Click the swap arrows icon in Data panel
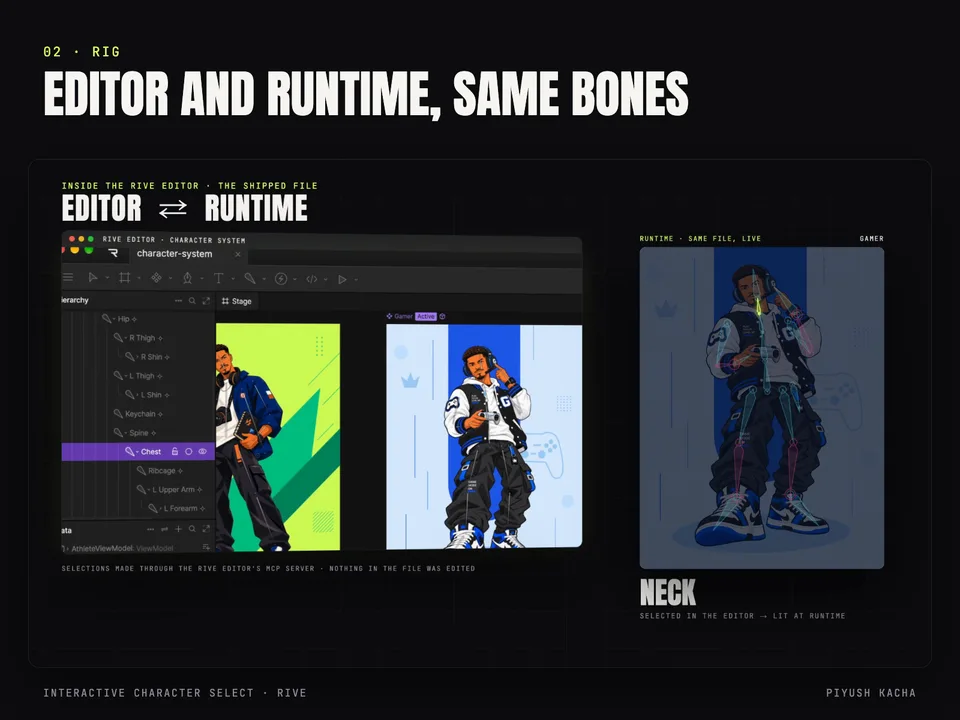The width and height of the screenshot is (960, 720). tap(164, 529)
